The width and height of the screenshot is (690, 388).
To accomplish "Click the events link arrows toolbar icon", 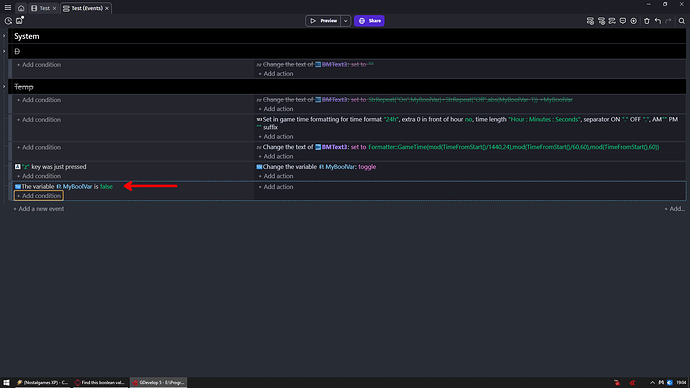I will tap(612, 21).
